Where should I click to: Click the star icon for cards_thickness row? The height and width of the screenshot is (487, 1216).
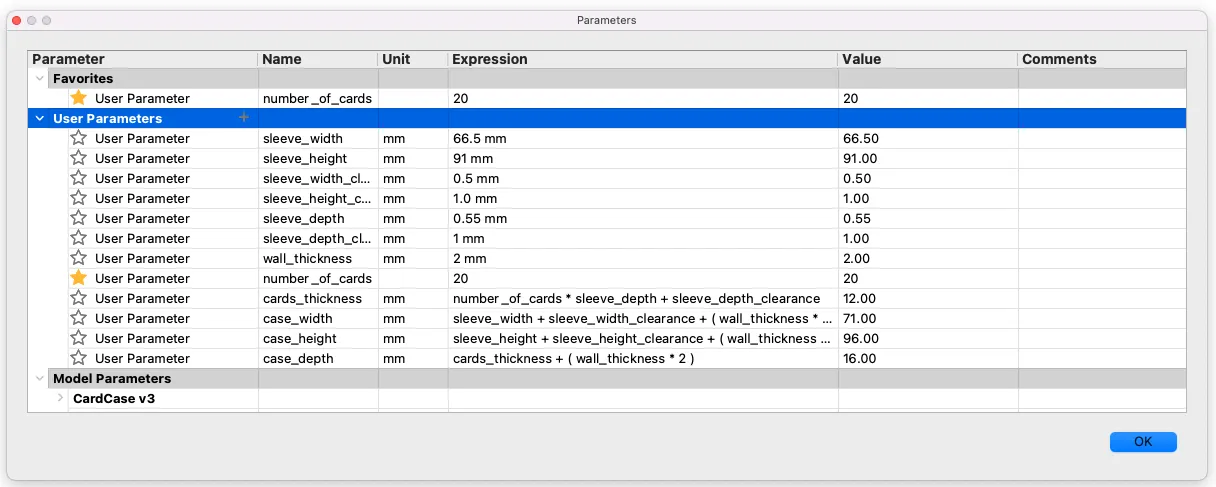[79, 298]
